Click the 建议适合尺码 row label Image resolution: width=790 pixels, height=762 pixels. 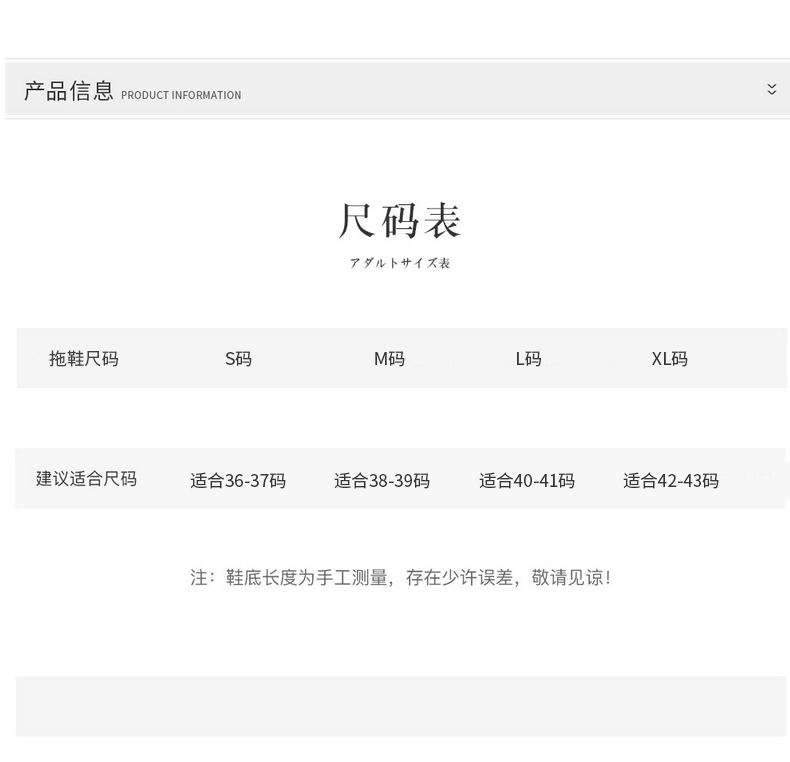click(86, 479)
